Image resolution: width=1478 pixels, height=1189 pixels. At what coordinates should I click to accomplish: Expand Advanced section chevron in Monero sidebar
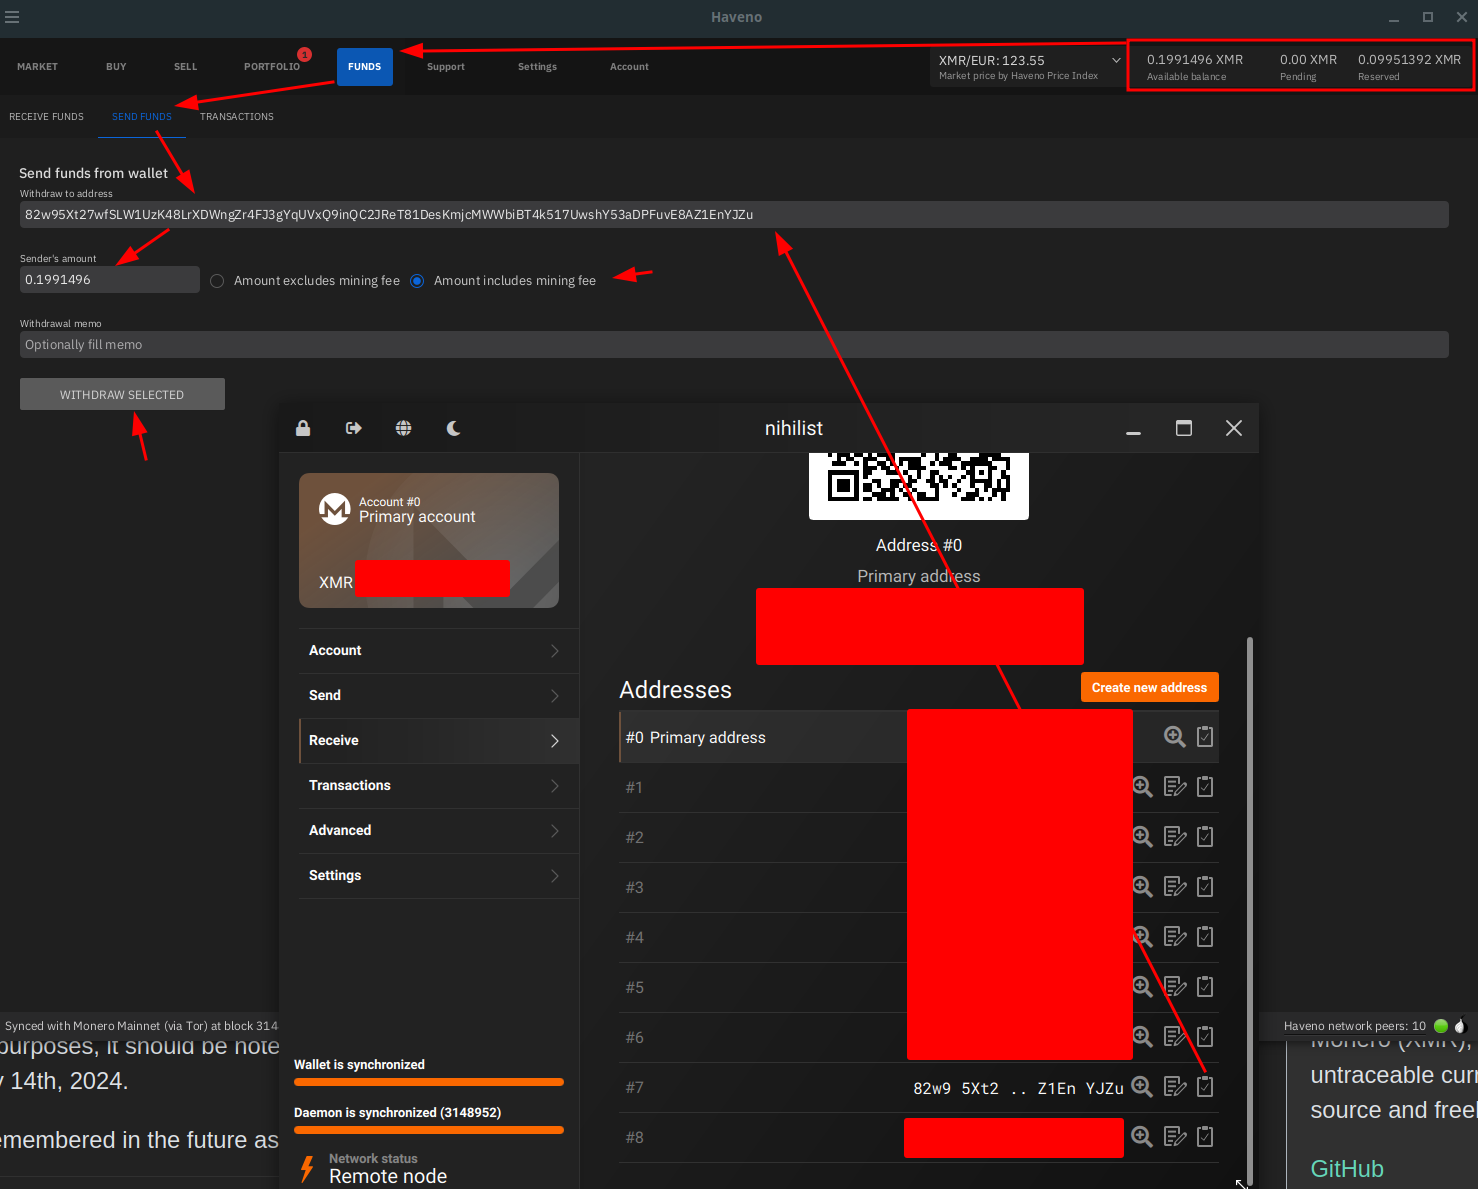555,831
